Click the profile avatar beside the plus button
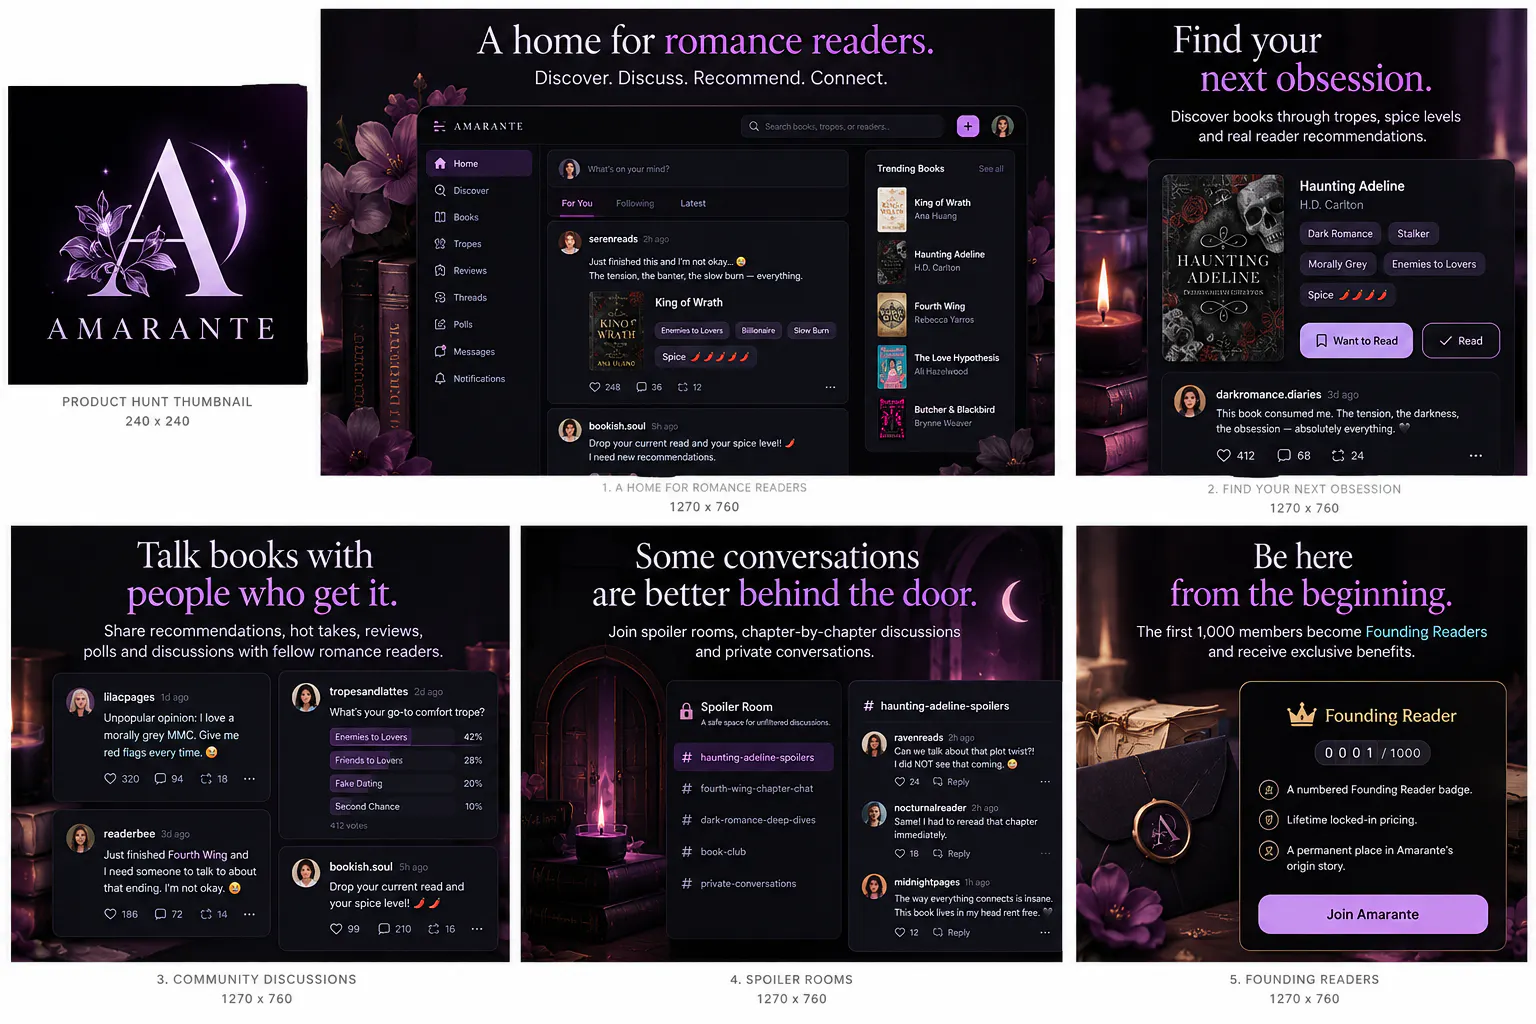The width and height of the screenshot is (1536, 1024). tap(1002, 126)
